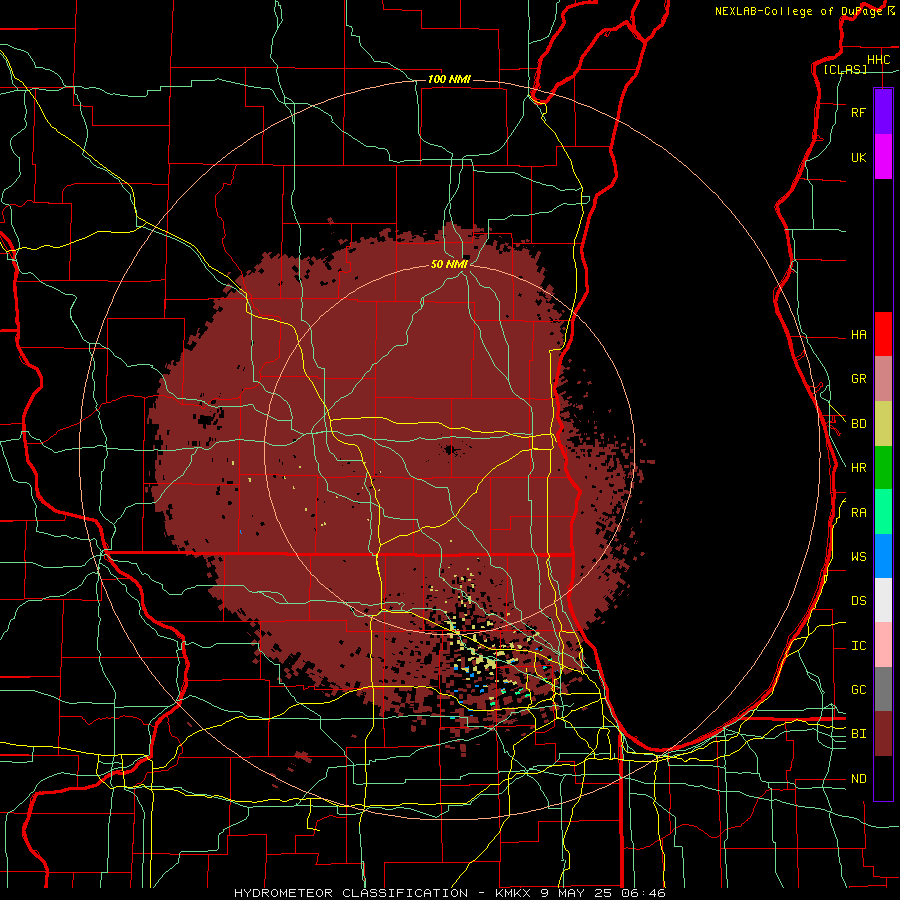Click the RF purple legend swatch
This screenshot has height=900, width=900.
coord(883,112)
